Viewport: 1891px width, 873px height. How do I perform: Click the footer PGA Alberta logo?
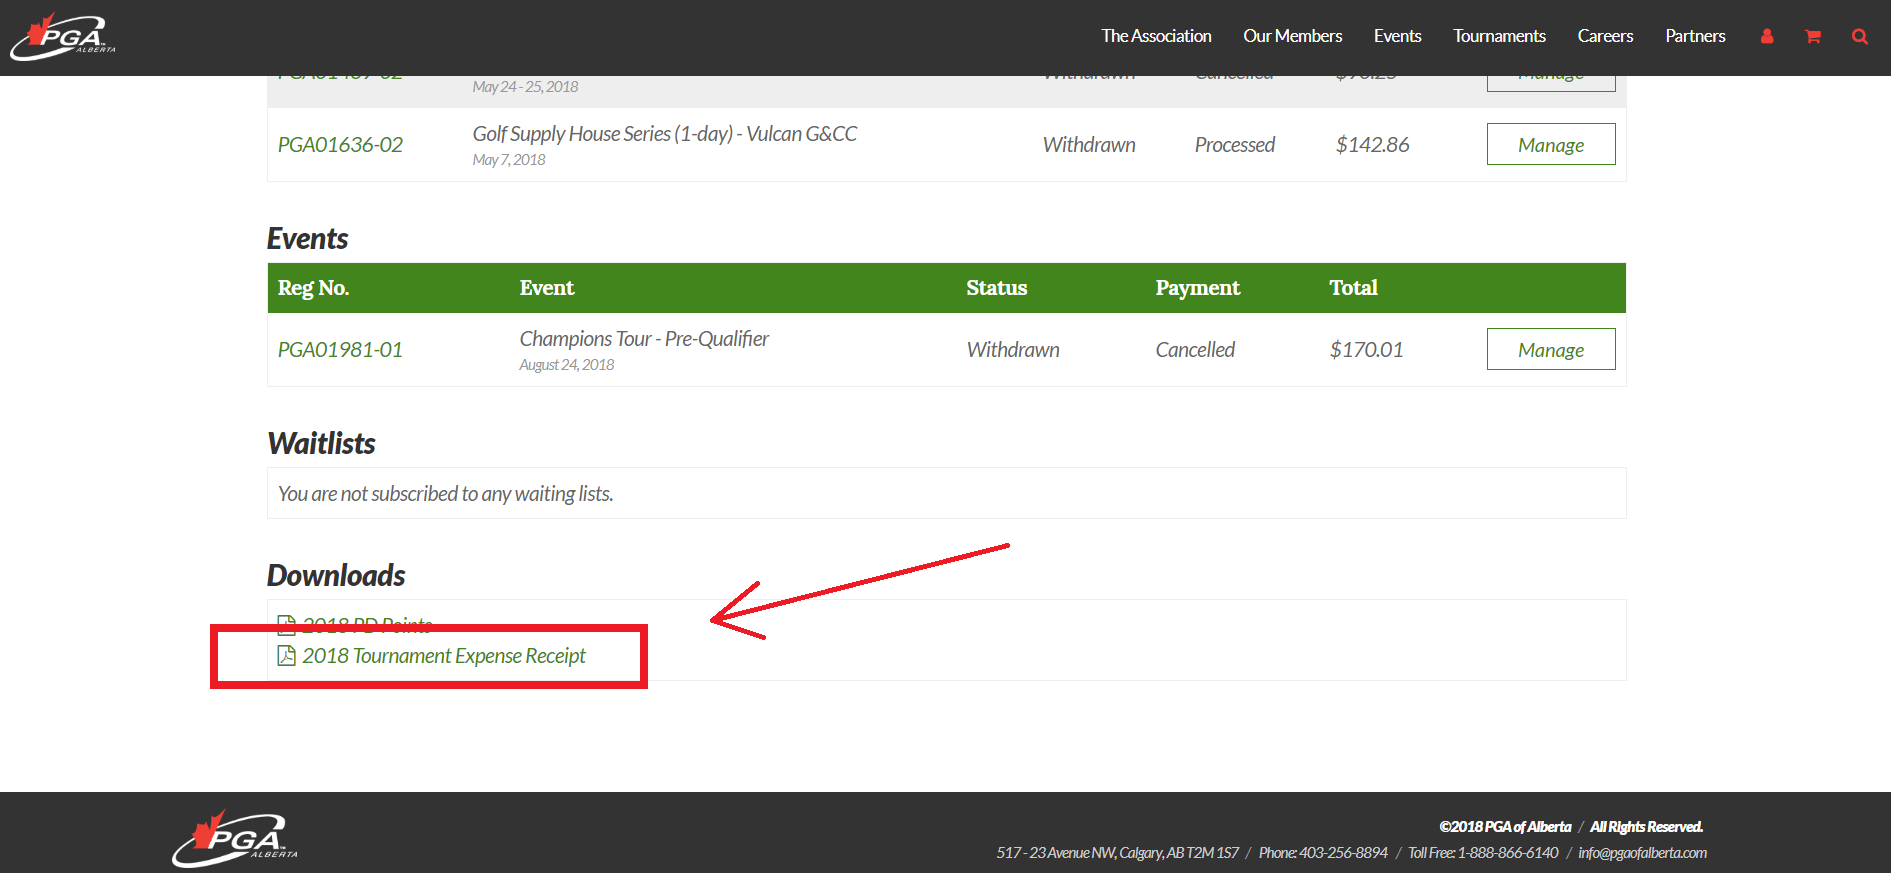235,838
